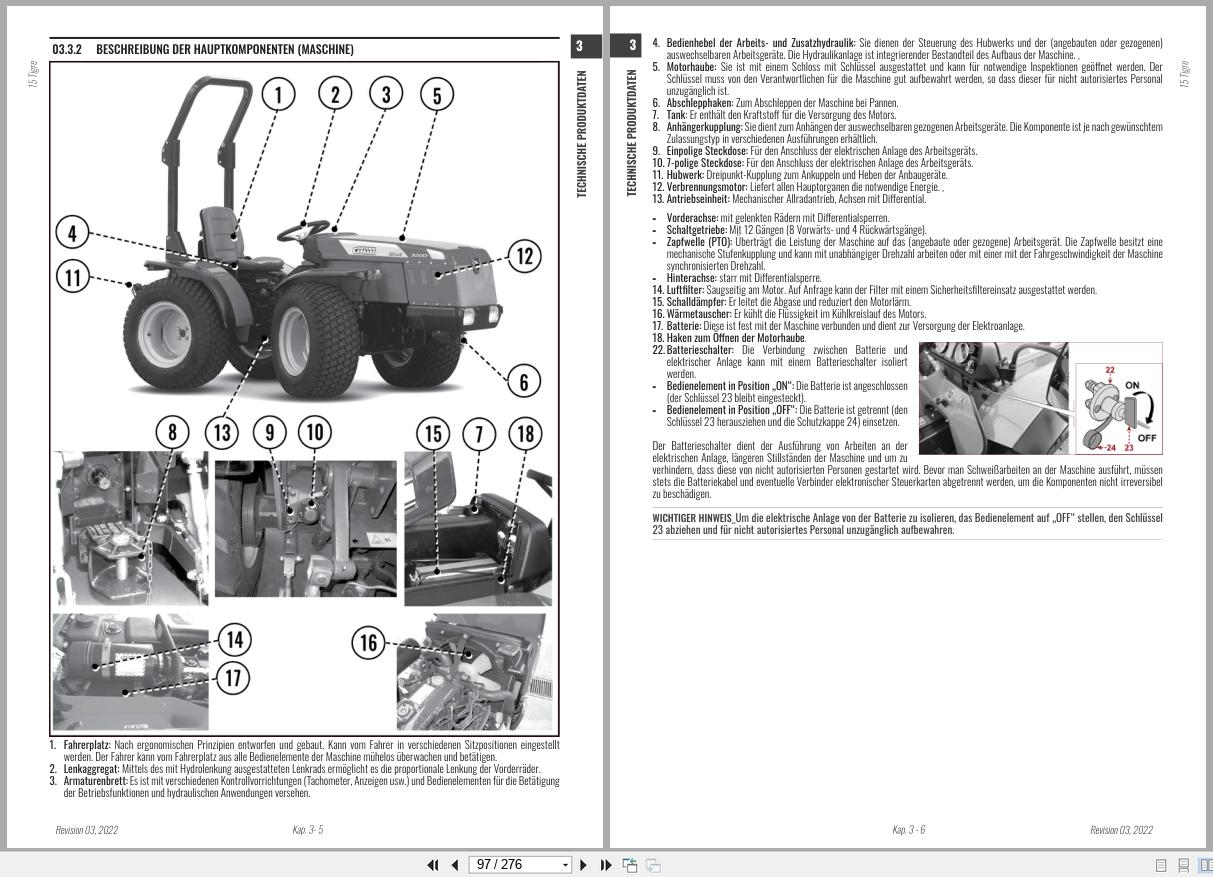Jump to the last page of the document
1213x877 pixels.
[606, 865]
